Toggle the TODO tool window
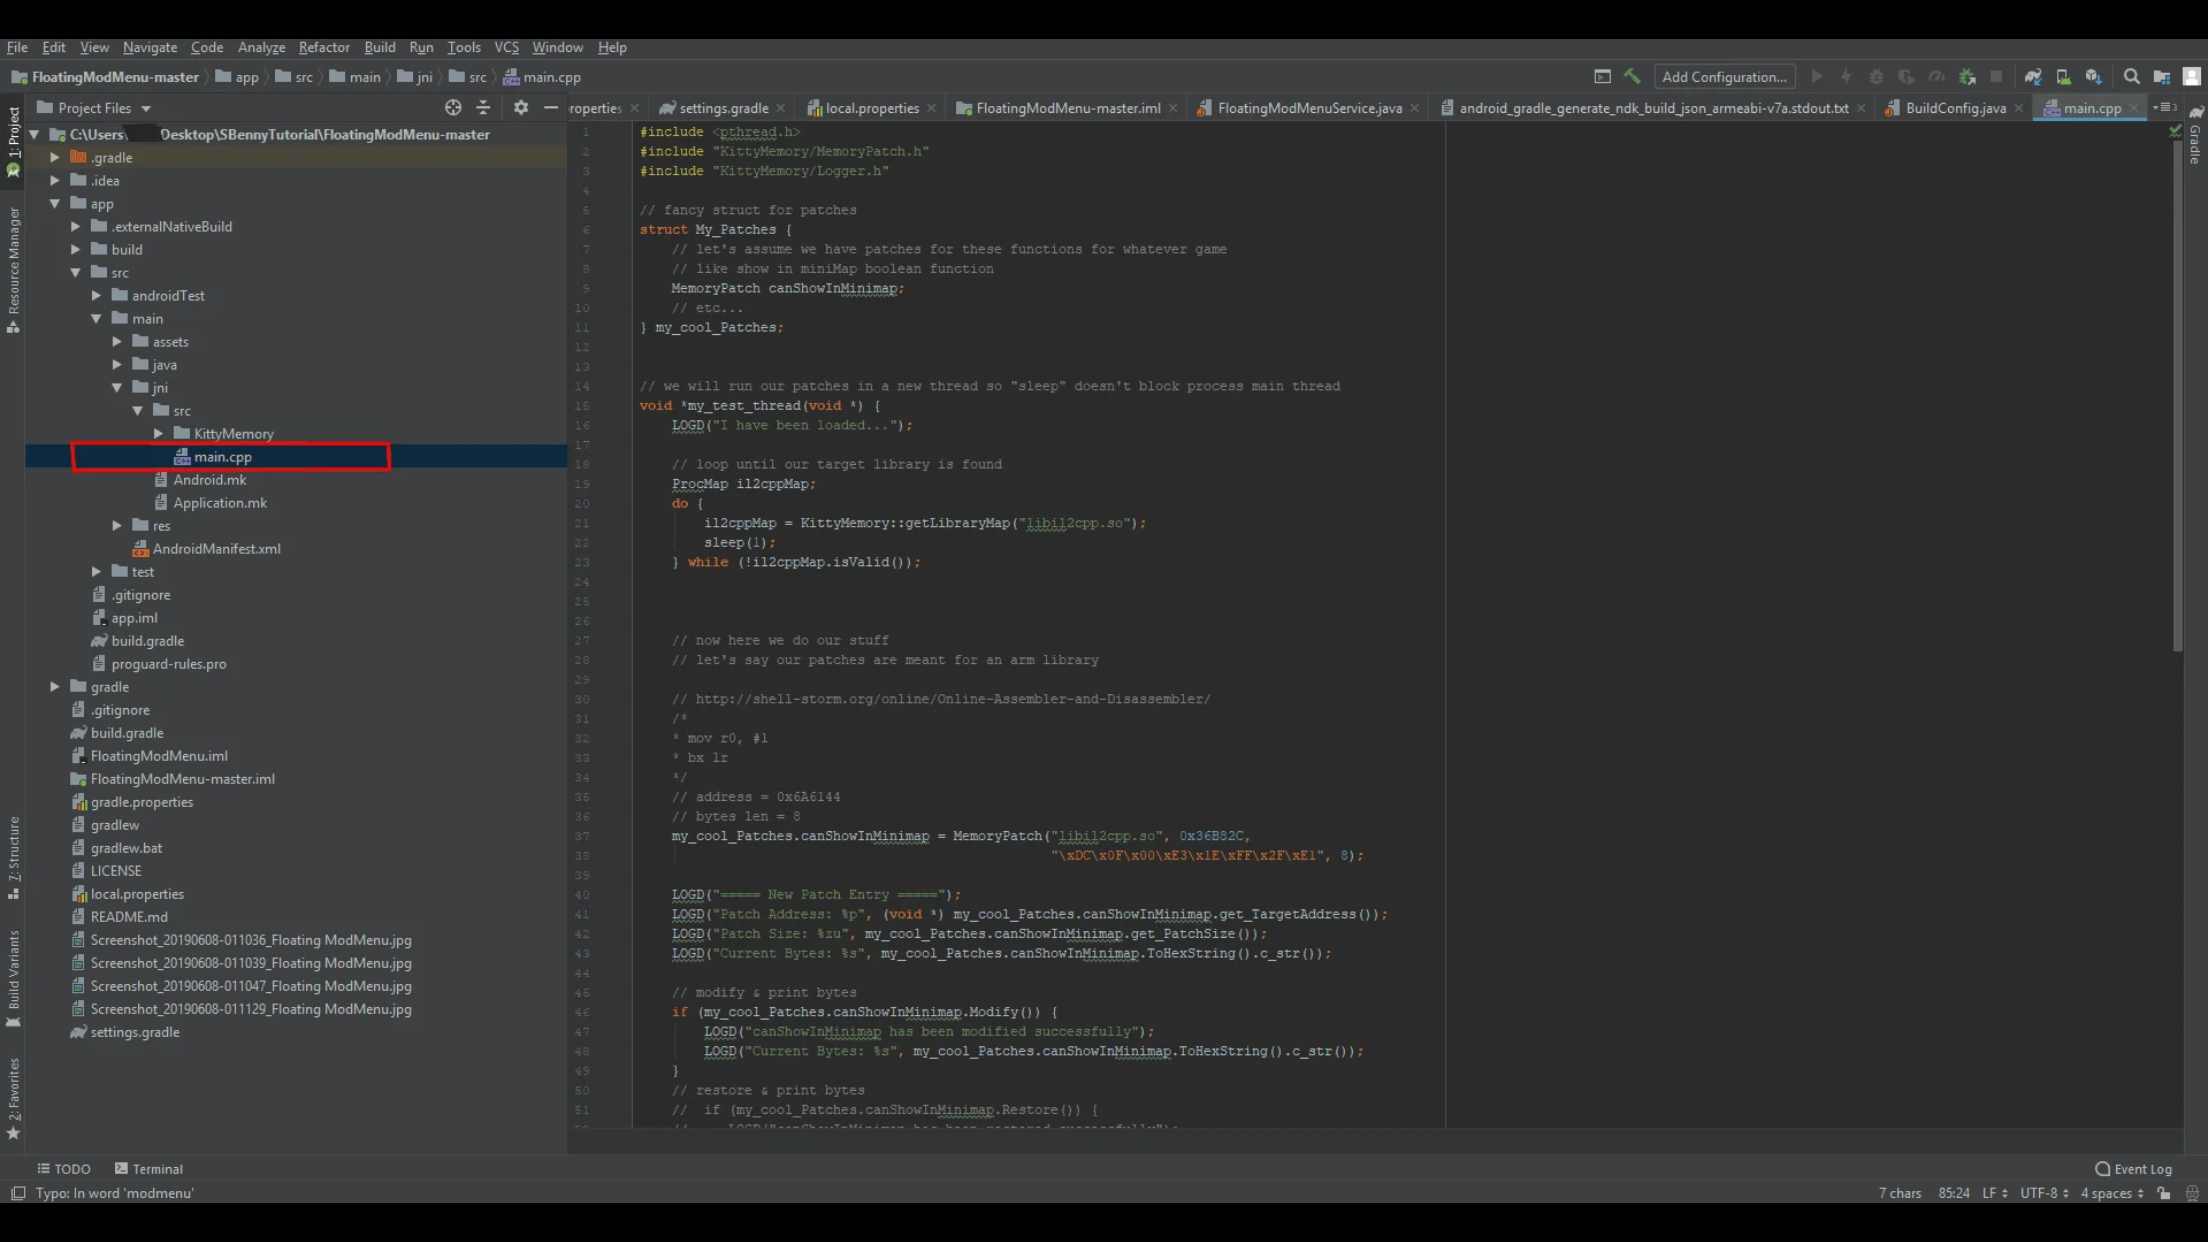Image resolution: width=2208 pixels, height=1242 pixels. pyautogui.click(x=64, y=1169)
